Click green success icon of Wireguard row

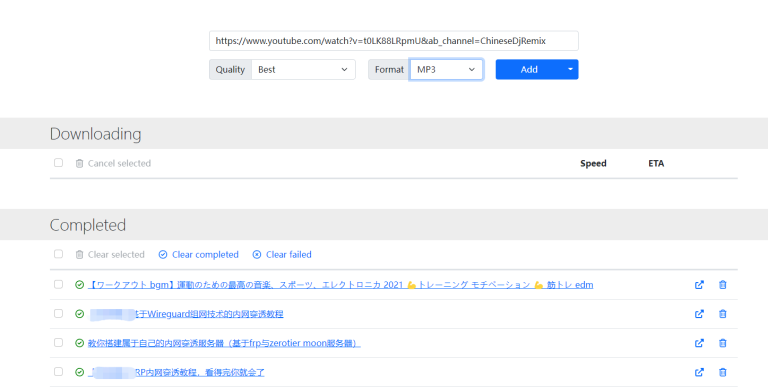79,314
